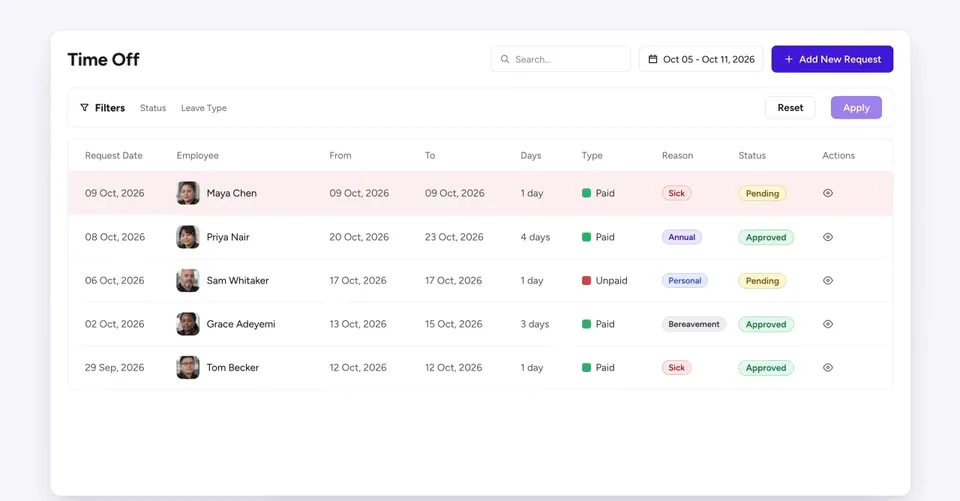This screenshot has width=960, height=501.
Task: Click Sick reason tag in Maya Chen row
Action: click(677, 193)
